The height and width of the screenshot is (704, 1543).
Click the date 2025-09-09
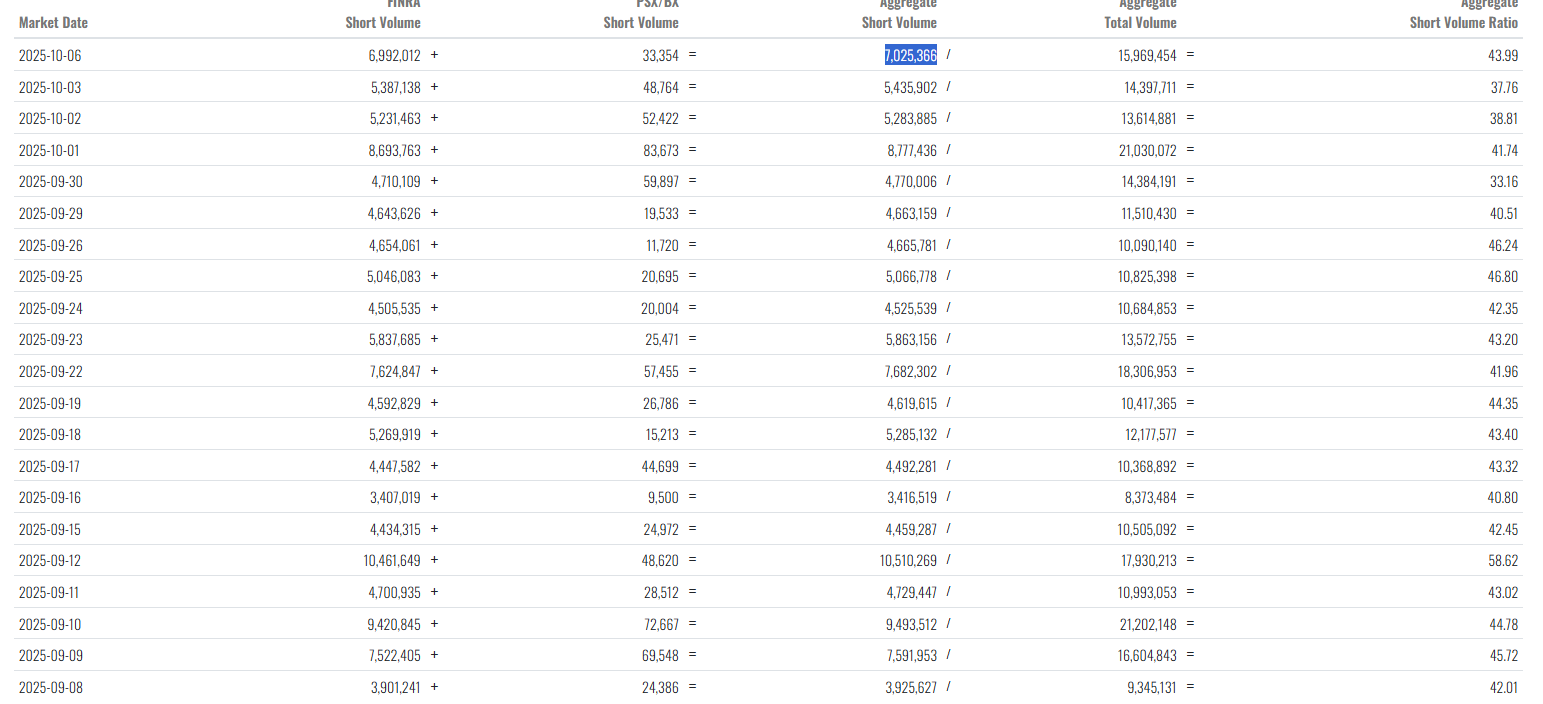(x=50, y=656)
